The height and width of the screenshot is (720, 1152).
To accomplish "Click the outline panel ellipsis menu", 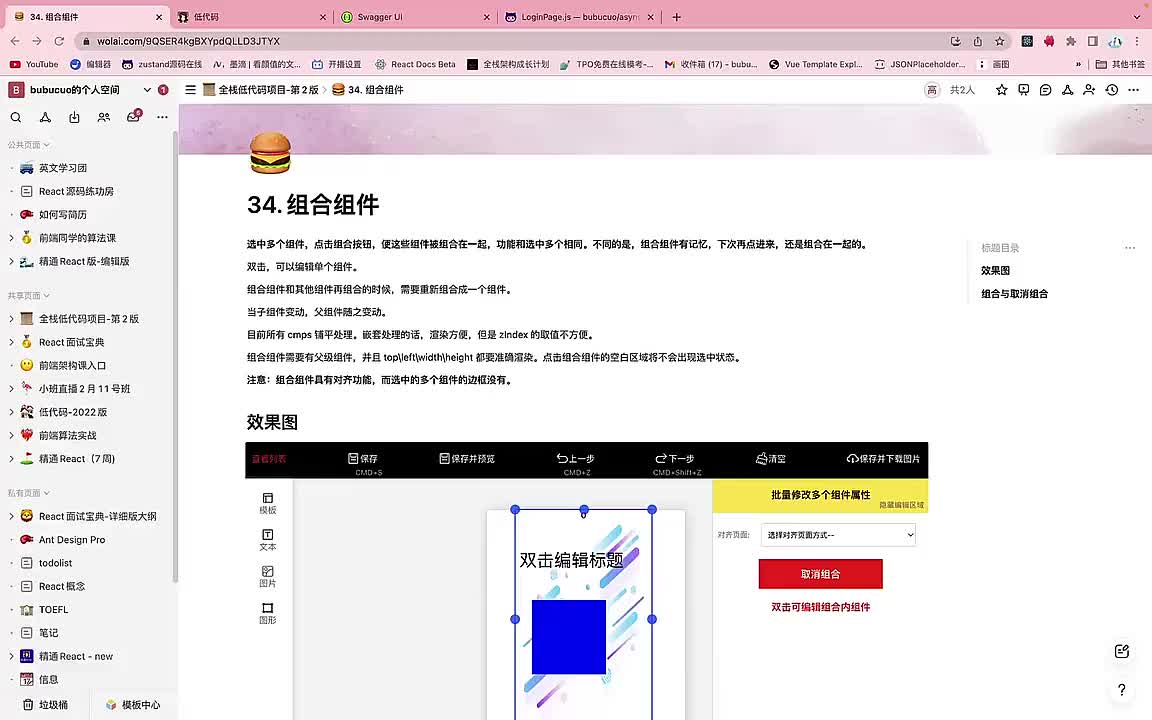I will click(x=1130, y=248).
